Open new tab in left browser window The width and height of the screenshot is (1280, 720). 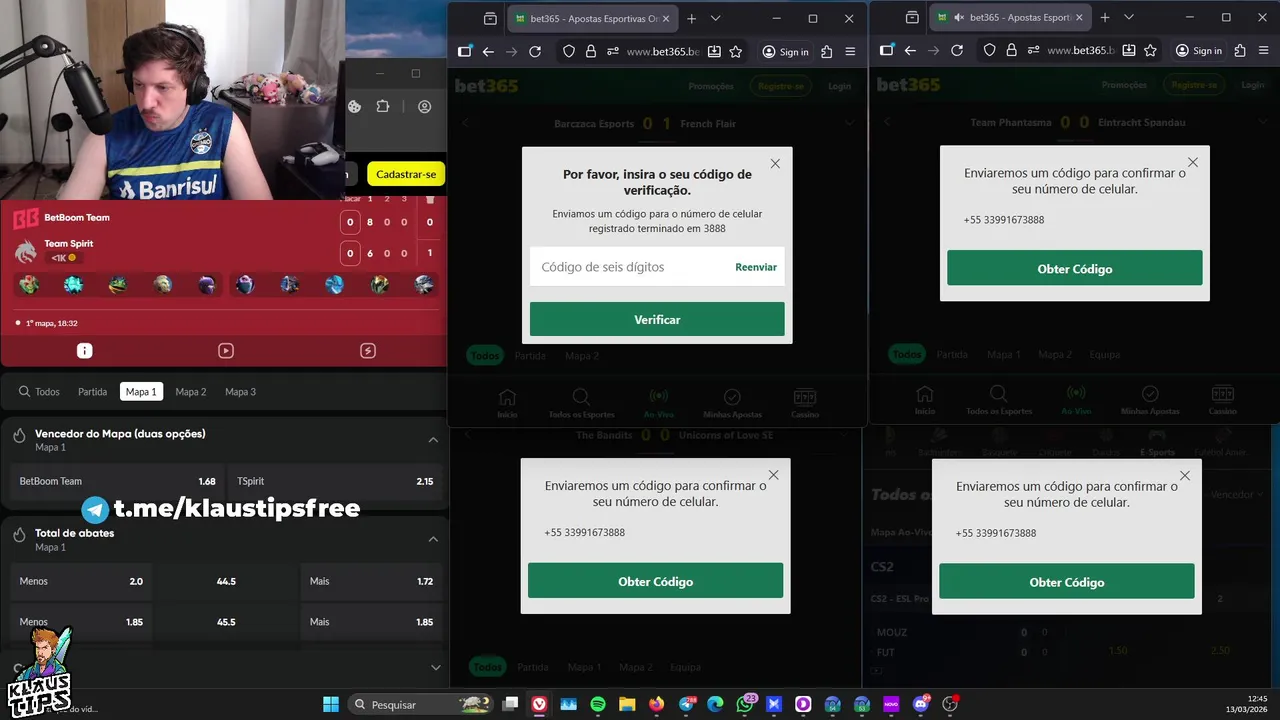(x=691, y=18)
